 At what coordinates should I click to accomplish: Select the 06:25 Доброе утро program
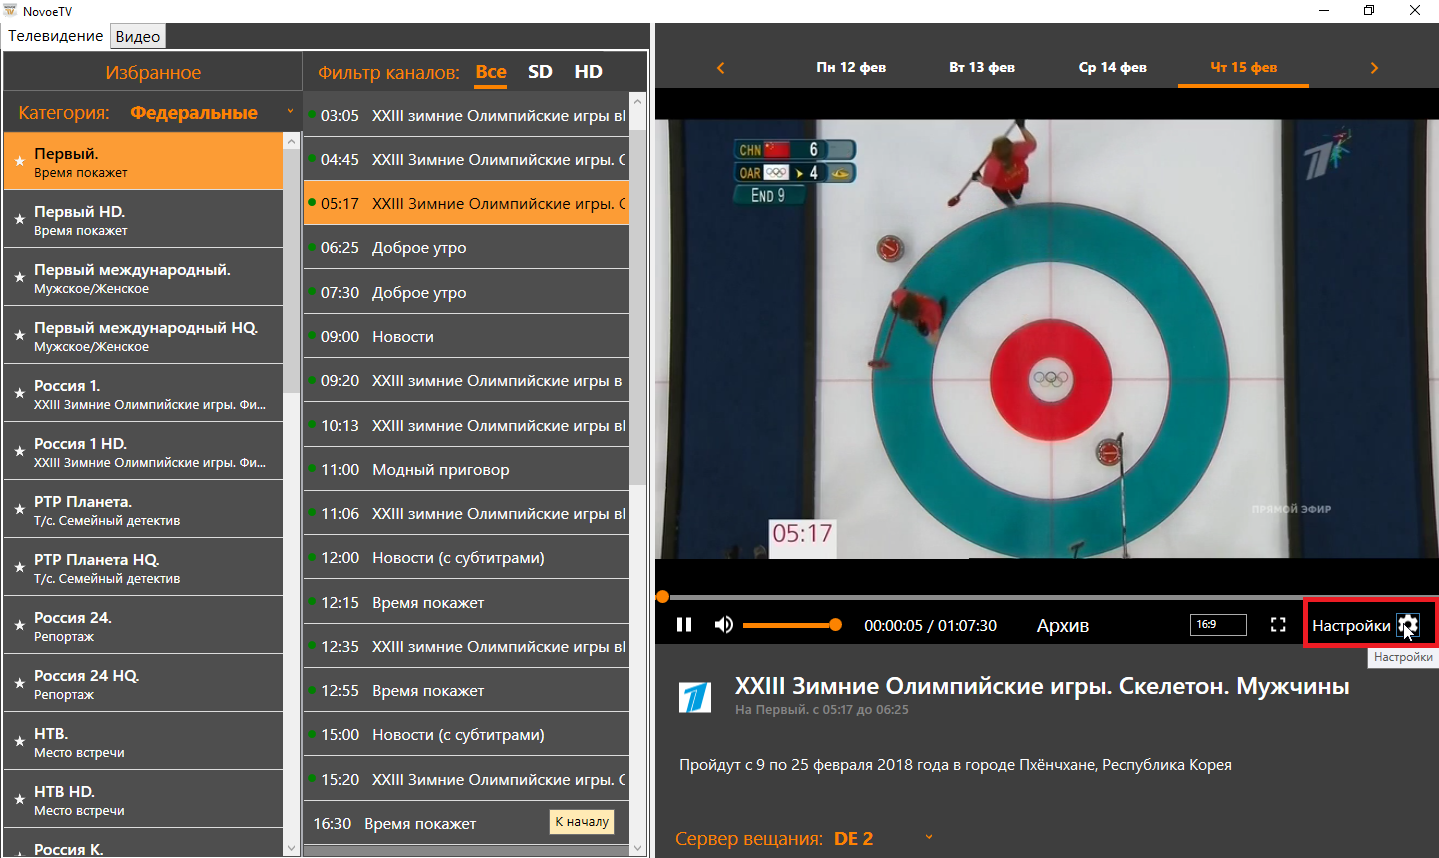(x=466, y=247)
